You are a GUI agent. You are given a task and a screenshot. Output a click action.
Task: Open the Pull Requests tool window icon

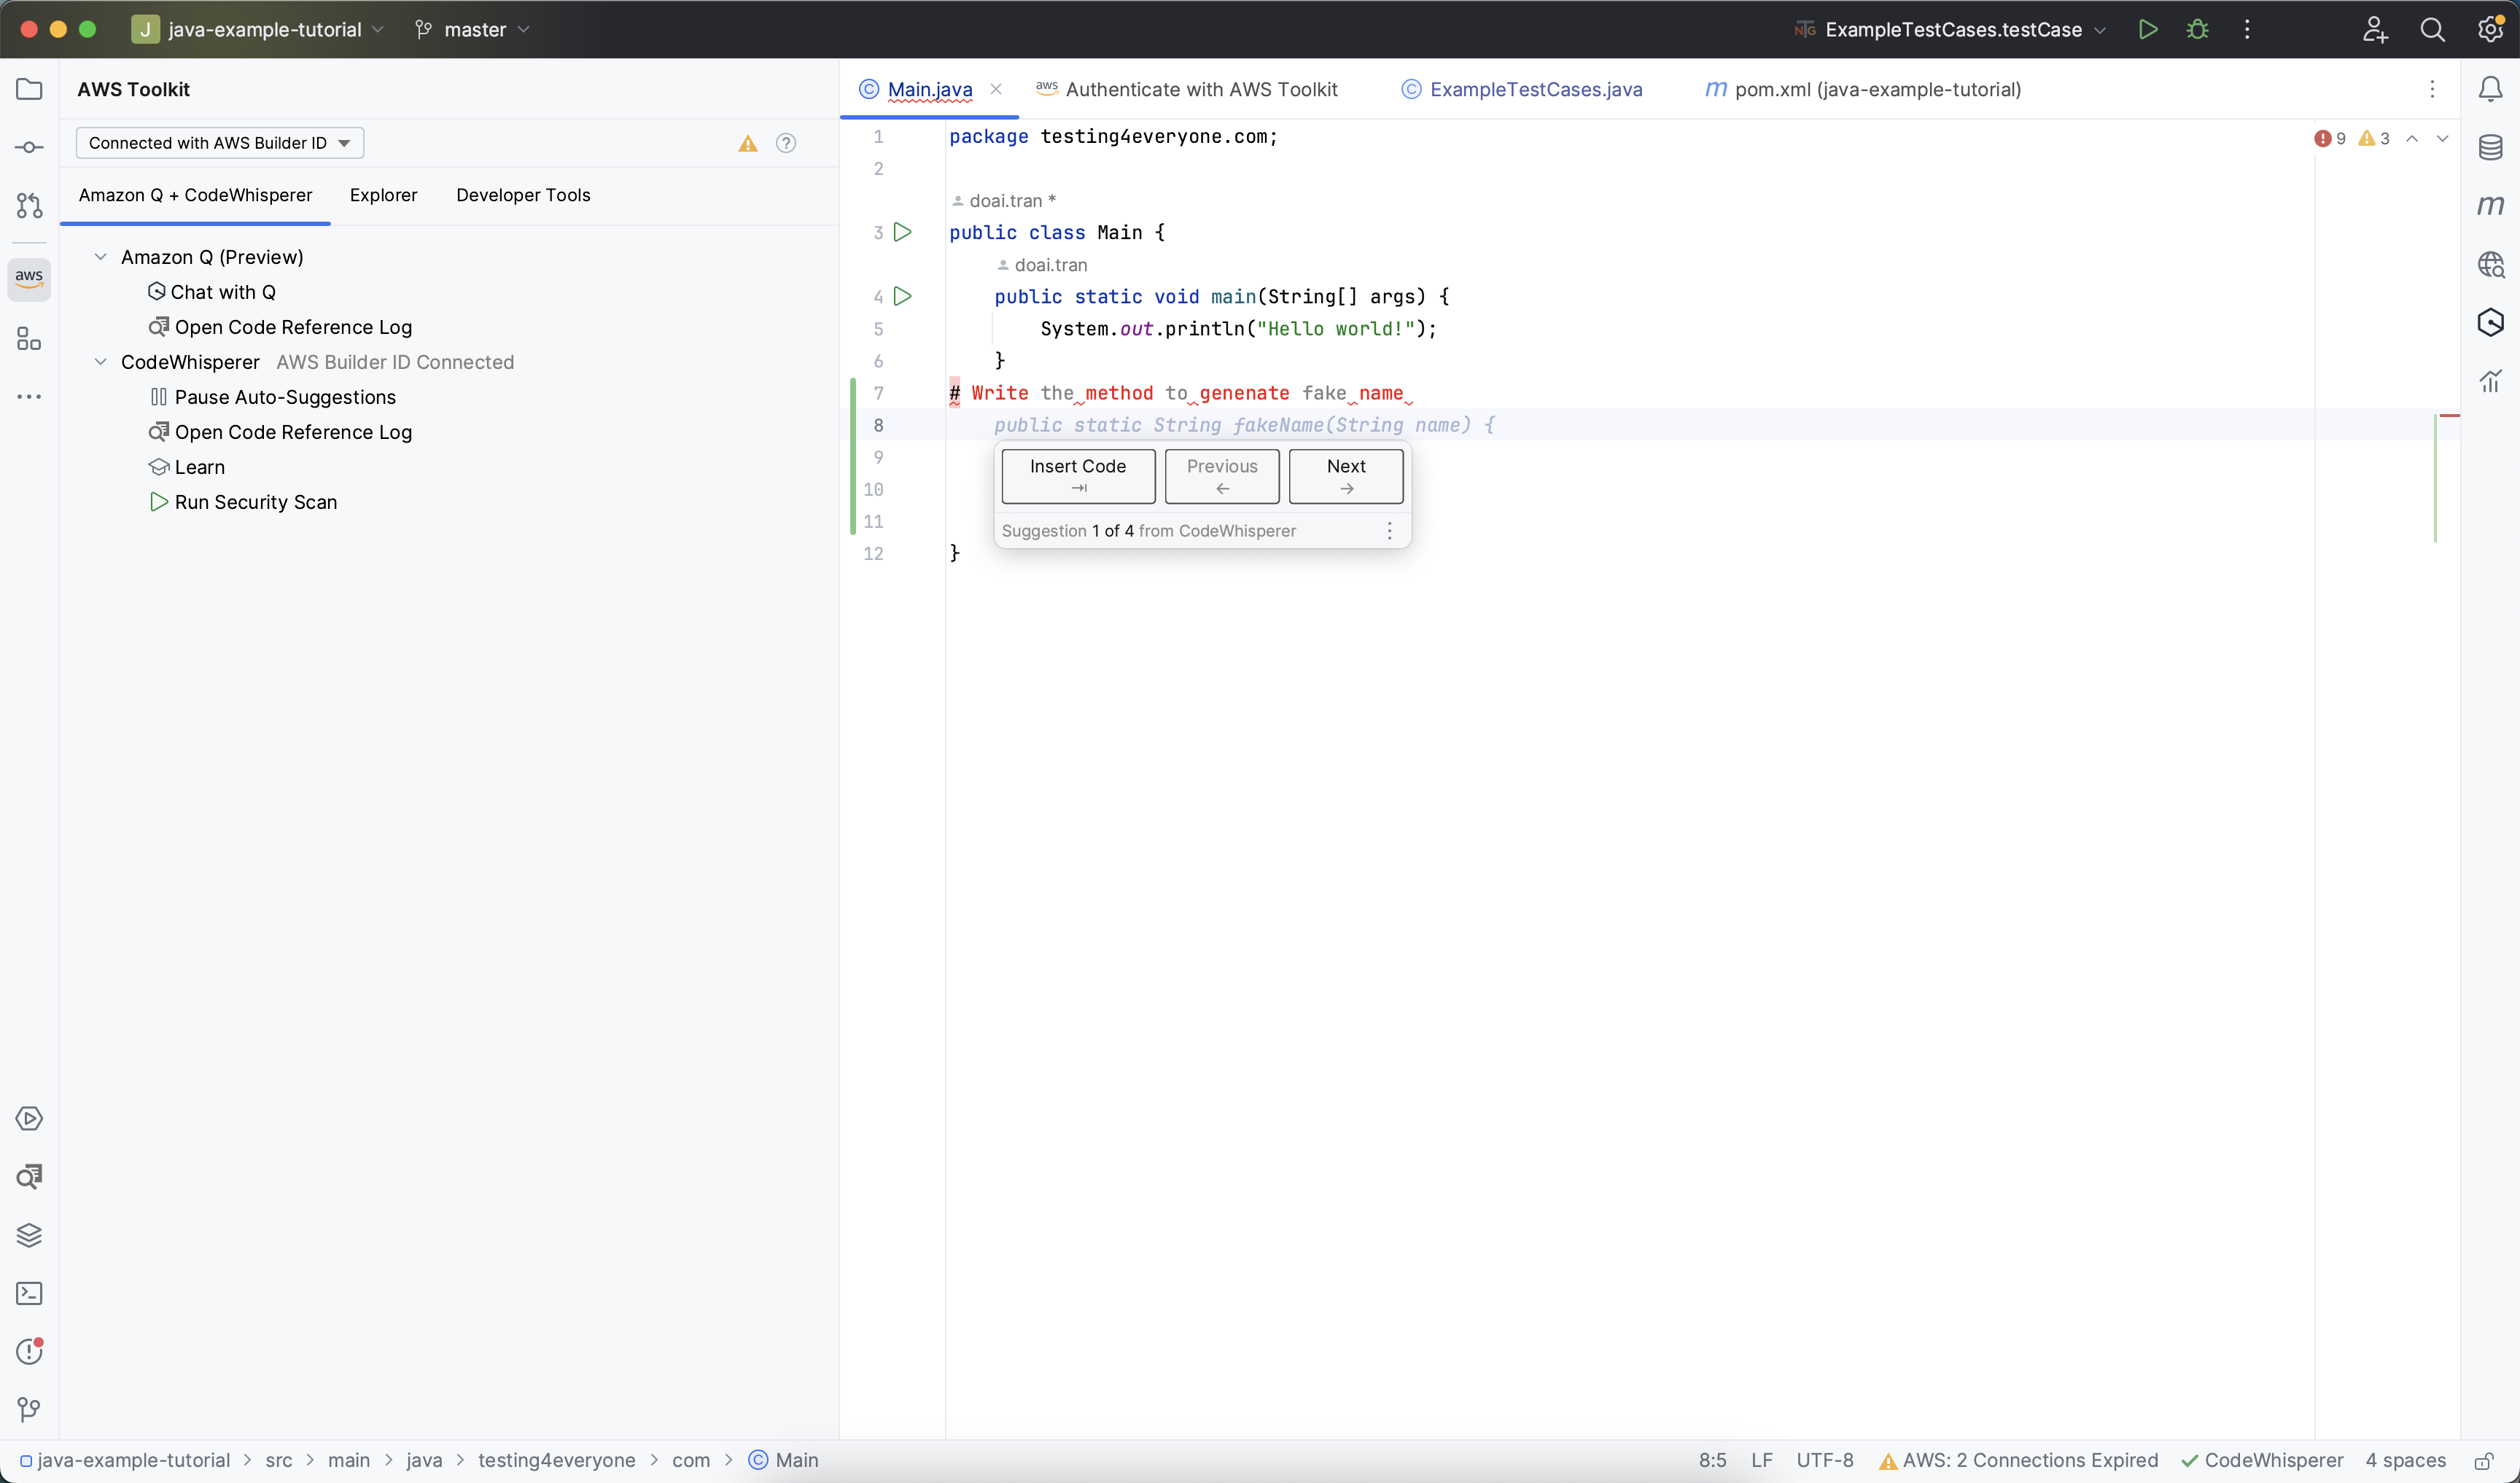(x=29, y=205)
